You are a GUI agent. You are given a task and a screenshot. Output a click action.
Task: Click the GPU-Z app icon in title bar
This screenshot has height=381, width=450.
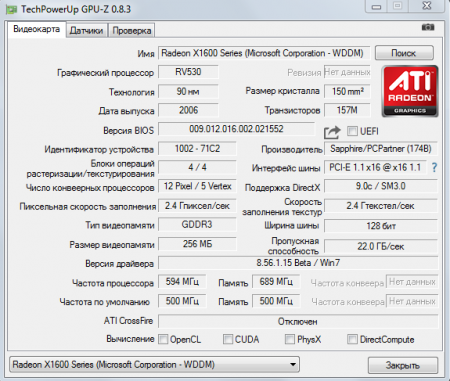click(12, 9)
